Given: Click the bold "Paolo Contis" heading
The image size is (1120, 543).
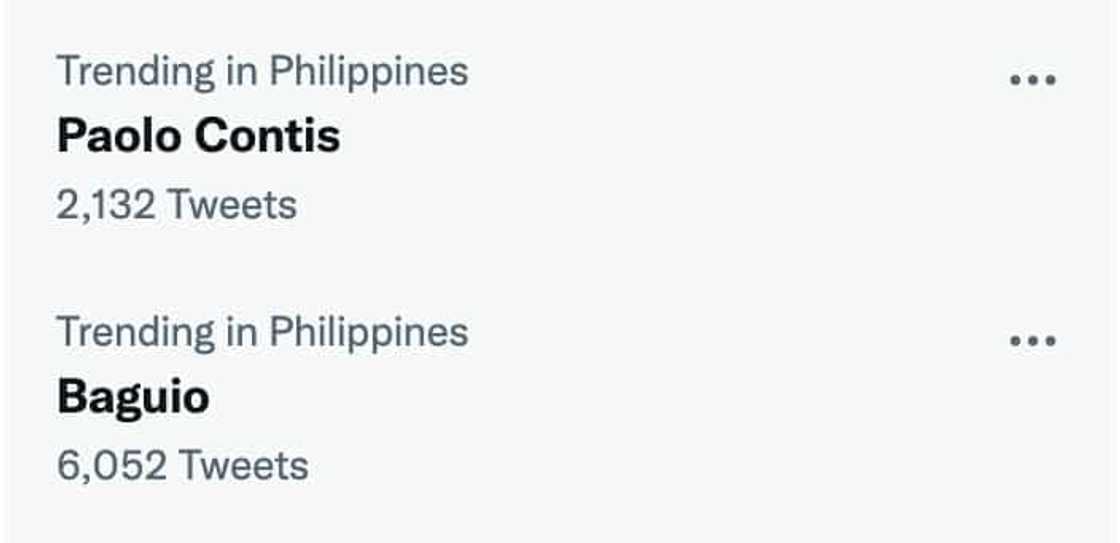Looking at the screenshot, I should [x=198, y=136].
